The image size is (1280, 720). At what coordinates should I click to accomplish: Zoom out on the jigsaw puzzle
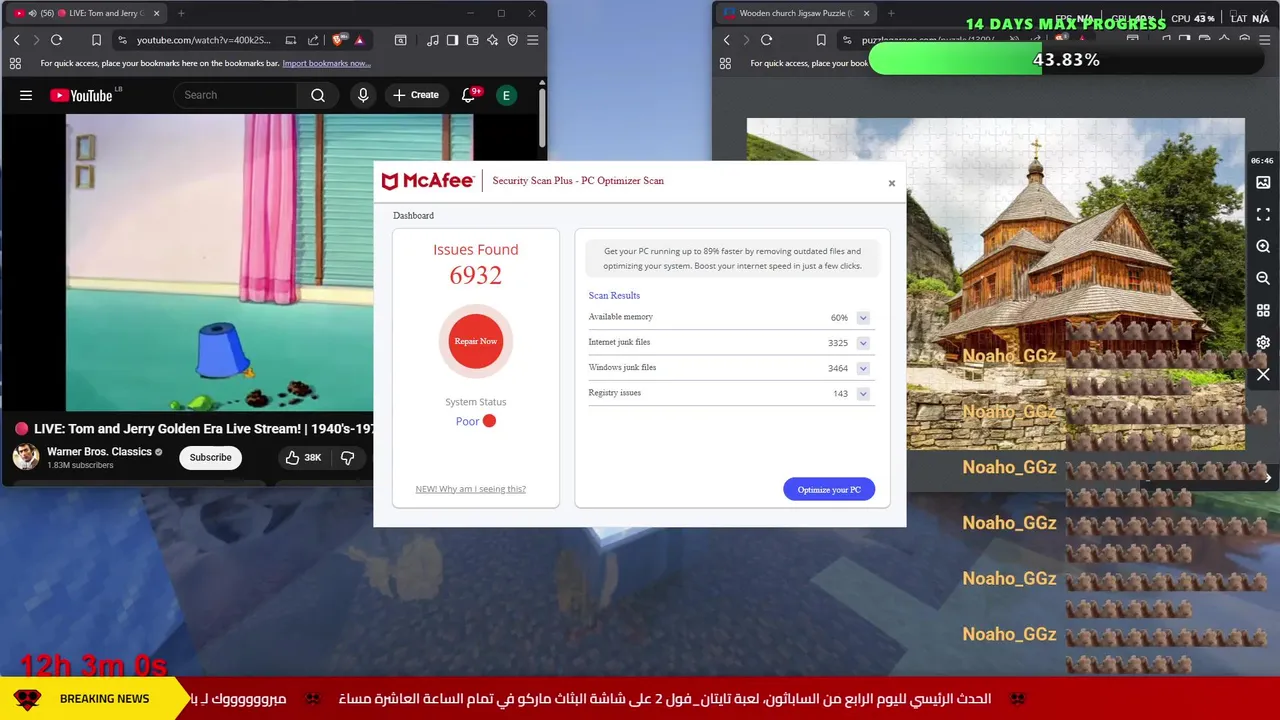click(1263, 279)
